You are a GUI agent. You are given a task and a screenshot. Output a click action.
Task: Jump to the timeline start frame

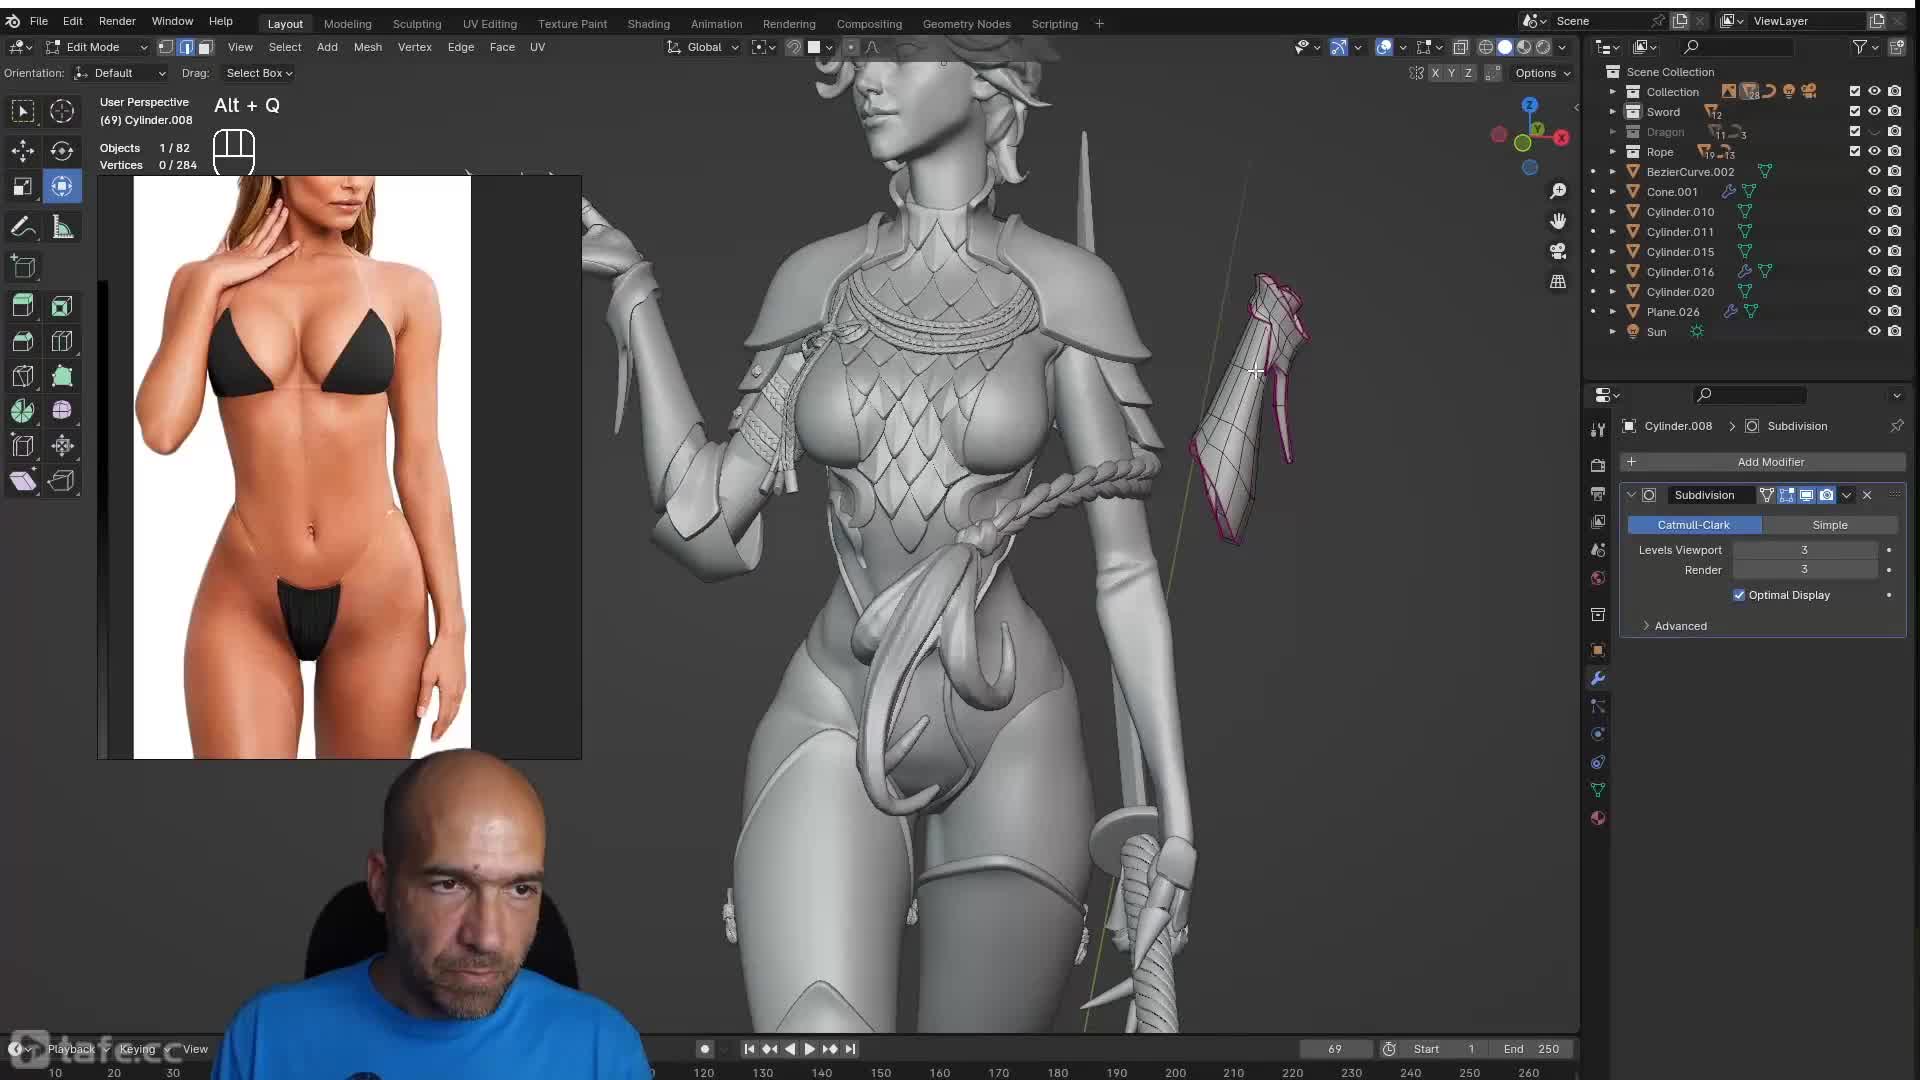749,1049
